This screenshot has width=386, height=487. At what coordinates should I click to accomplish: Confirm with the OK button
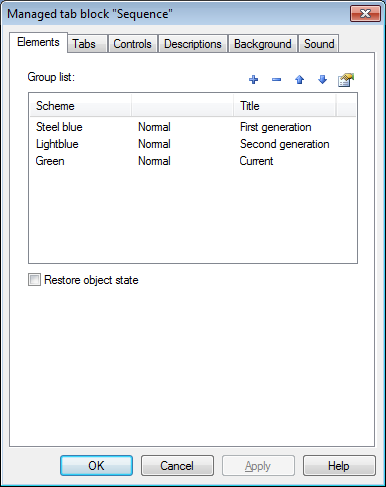click(x=96, y=466)
